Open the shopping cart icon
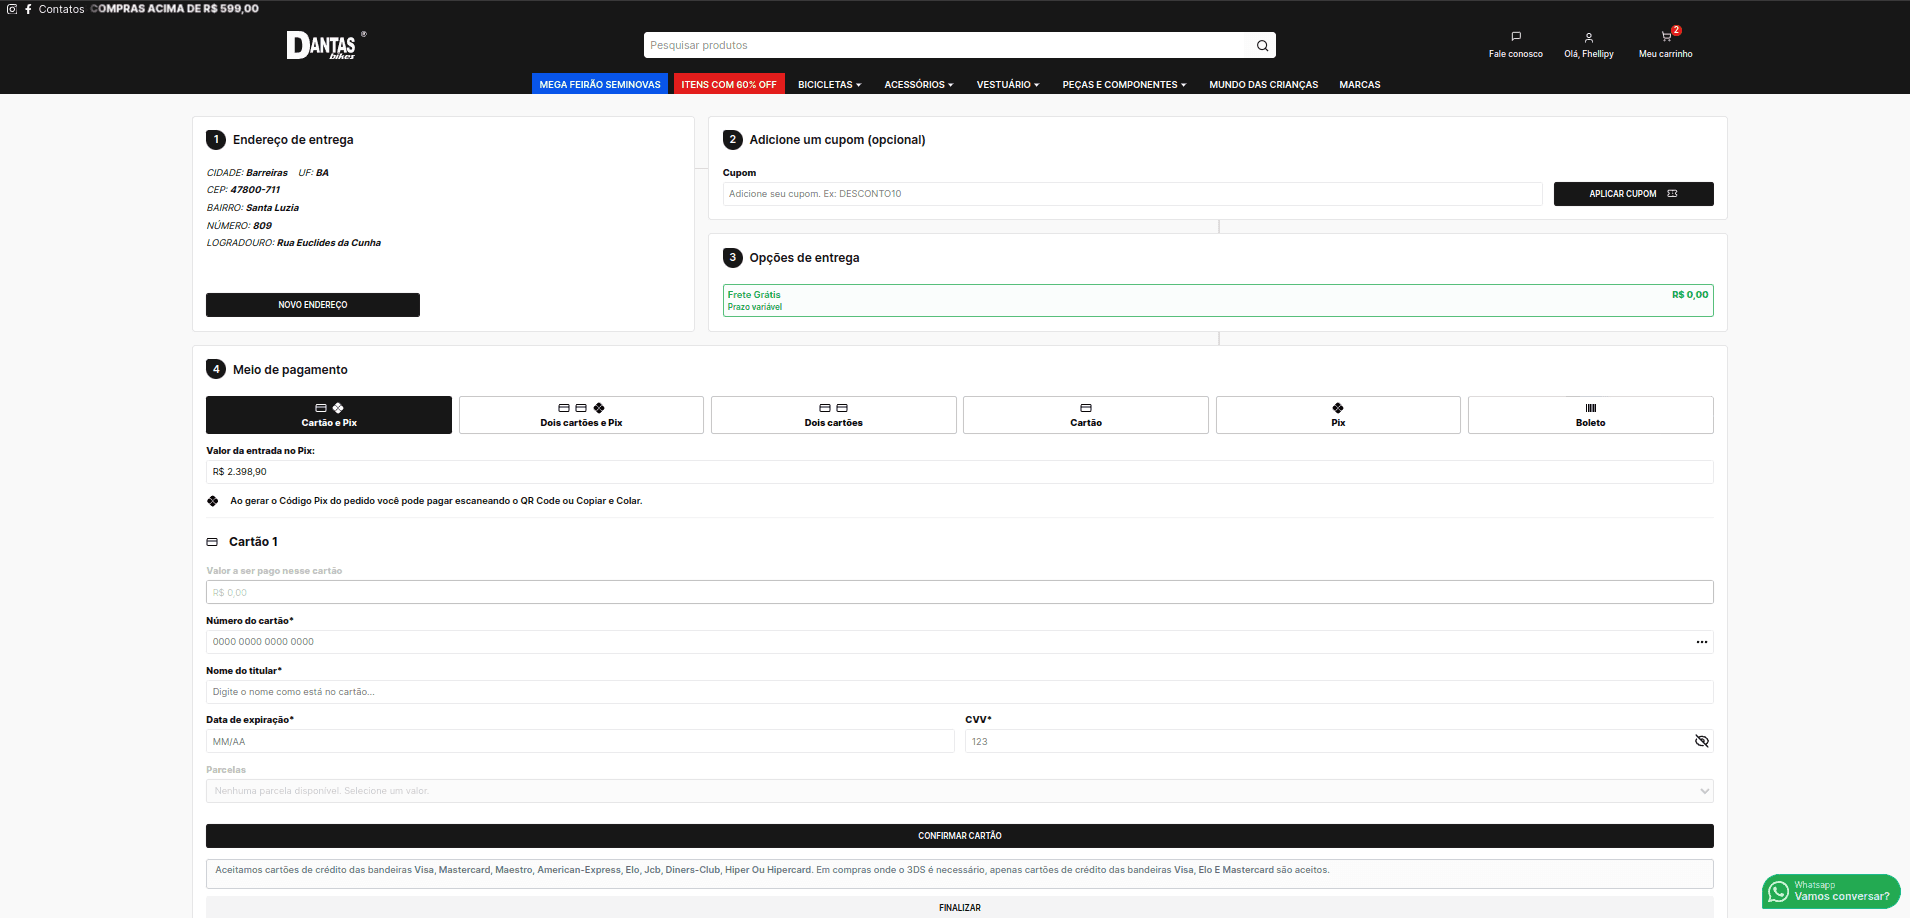The width and height of the screenshot is (1910, 918). pos(1666,37)
